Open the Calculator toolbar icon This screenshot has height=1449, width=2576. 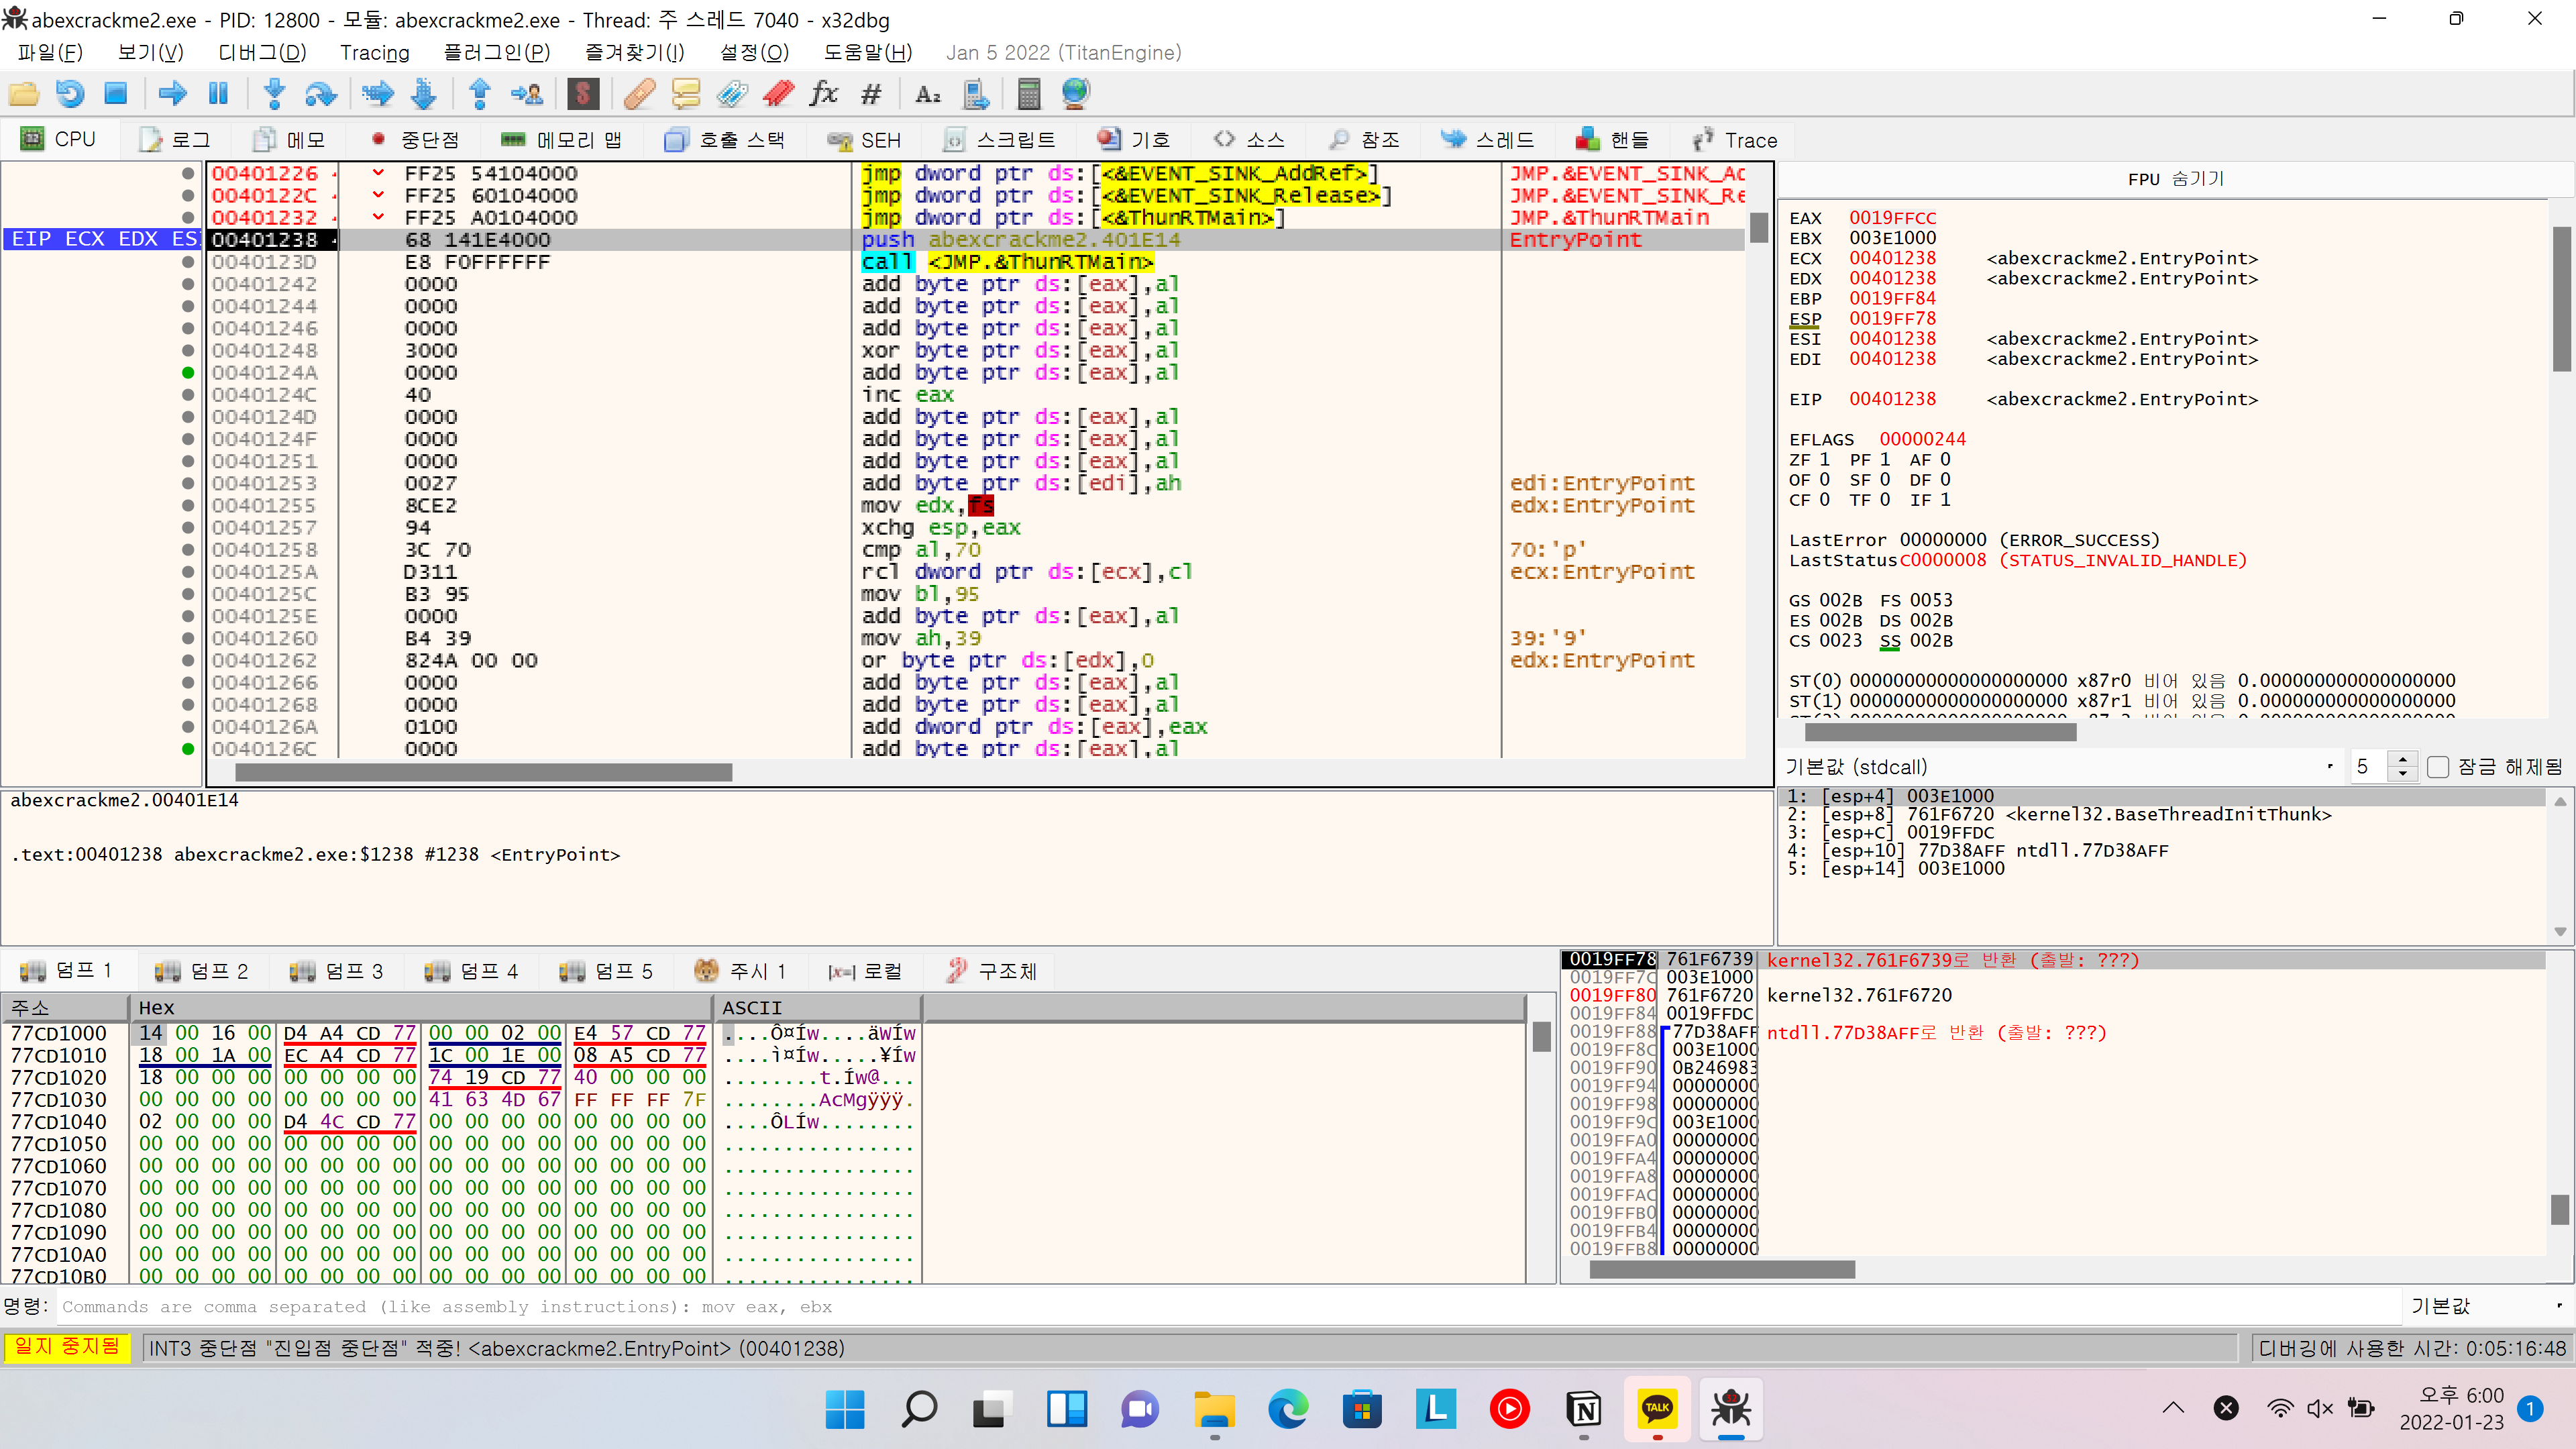[x=1029, y=94]
